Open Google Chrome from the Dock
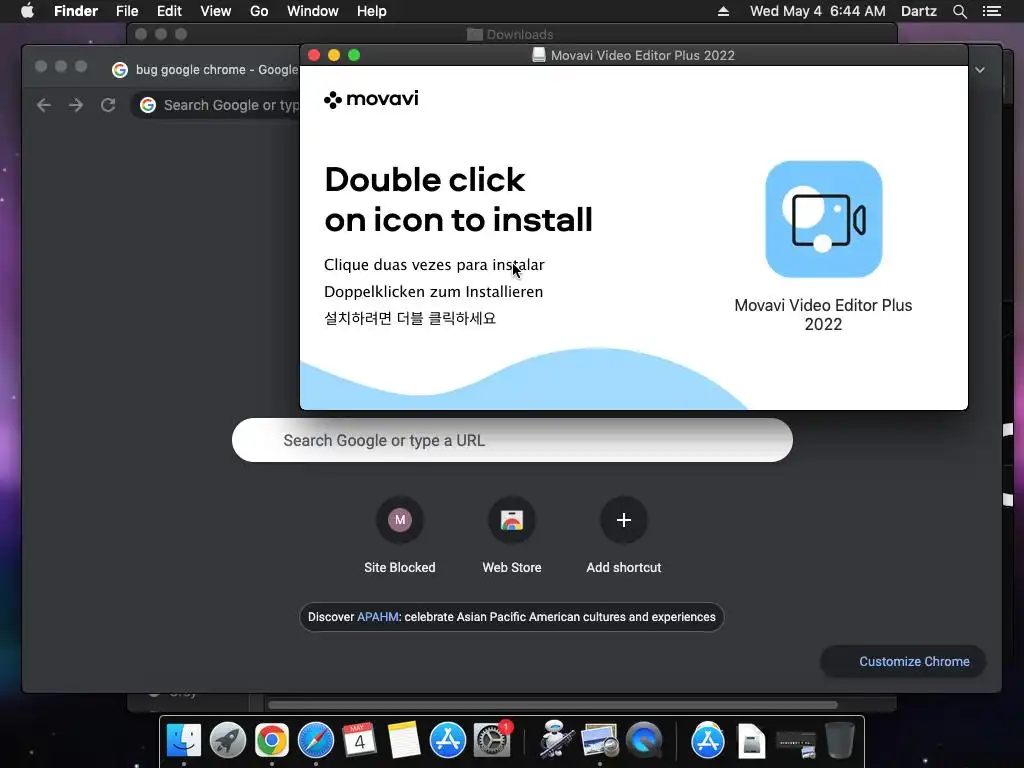Viewport: 1024px width, 768px height. [x=272, y=740]
